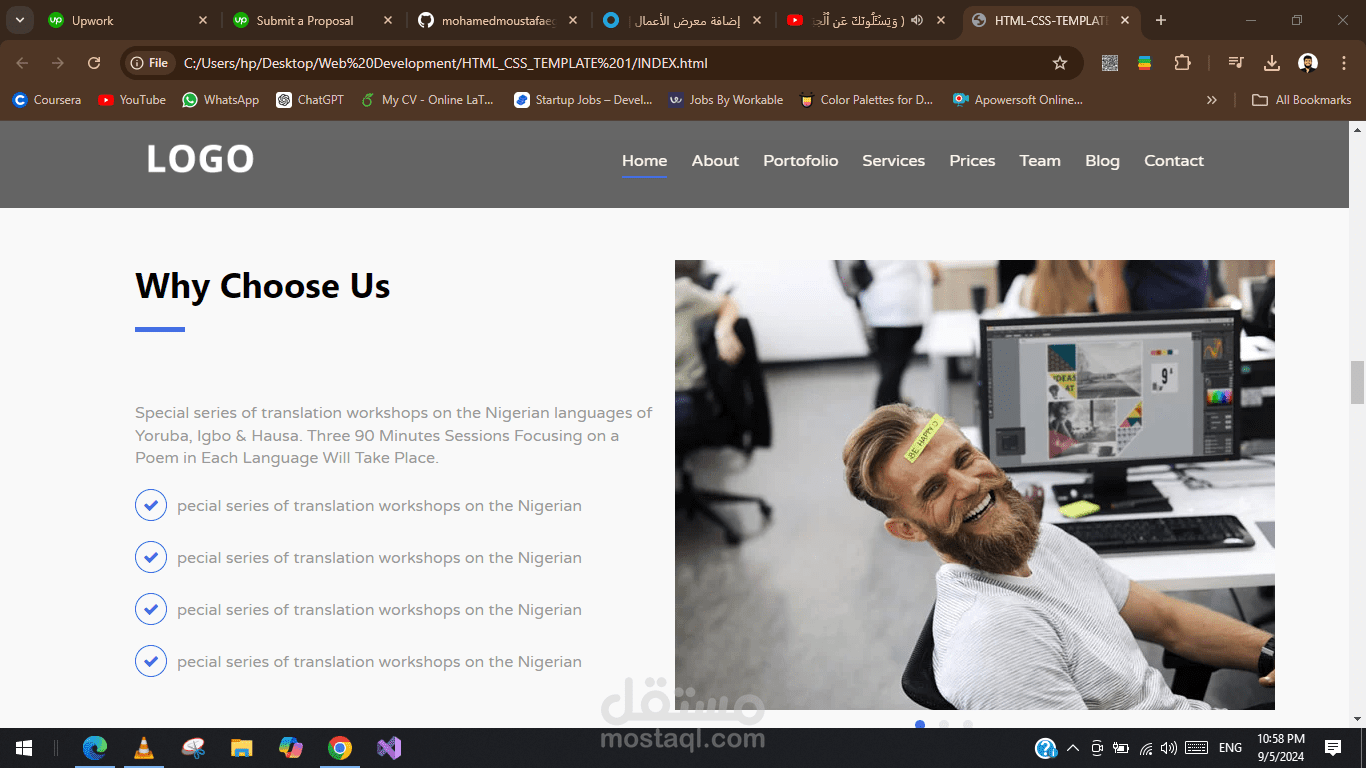Show hidden system tray icons
Image resolution: width=1366 pixels, height=768 pixels.
(x=1073, y=748)
